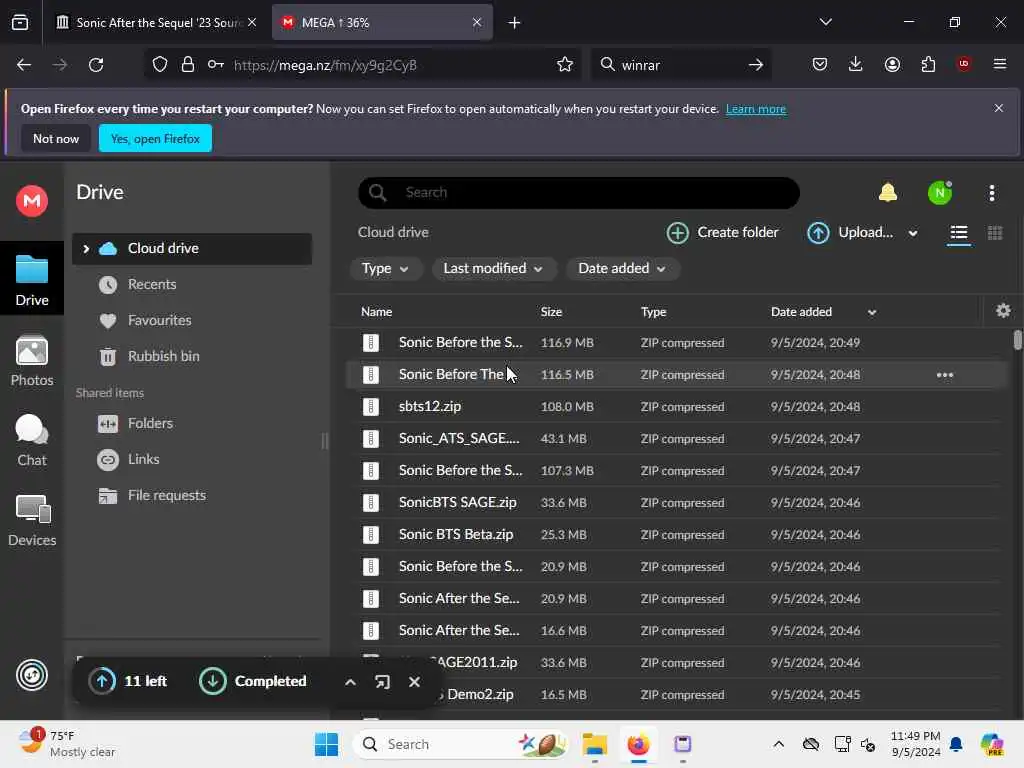Screen dimensions: 1024x768
Task: Open the three-dot menu beside avatar
Action: pyautogui.click(x=991, y=193)
